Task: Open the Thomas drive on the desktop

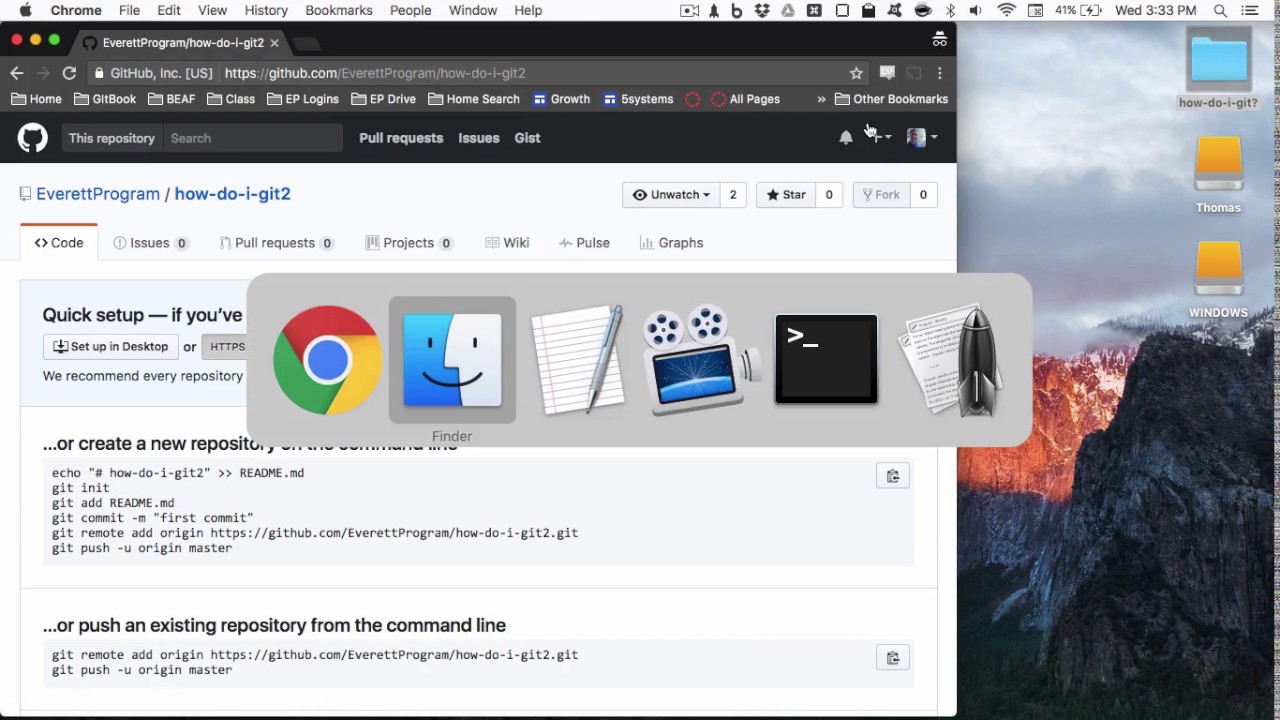Action: [1218, 175]
